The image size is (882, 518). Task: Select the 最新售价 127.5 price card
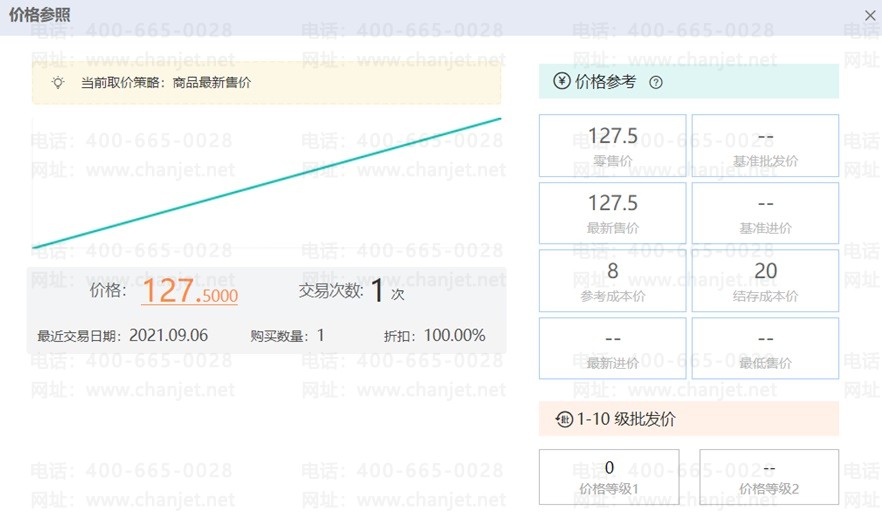pyautogui.click(x=613, y=213)
